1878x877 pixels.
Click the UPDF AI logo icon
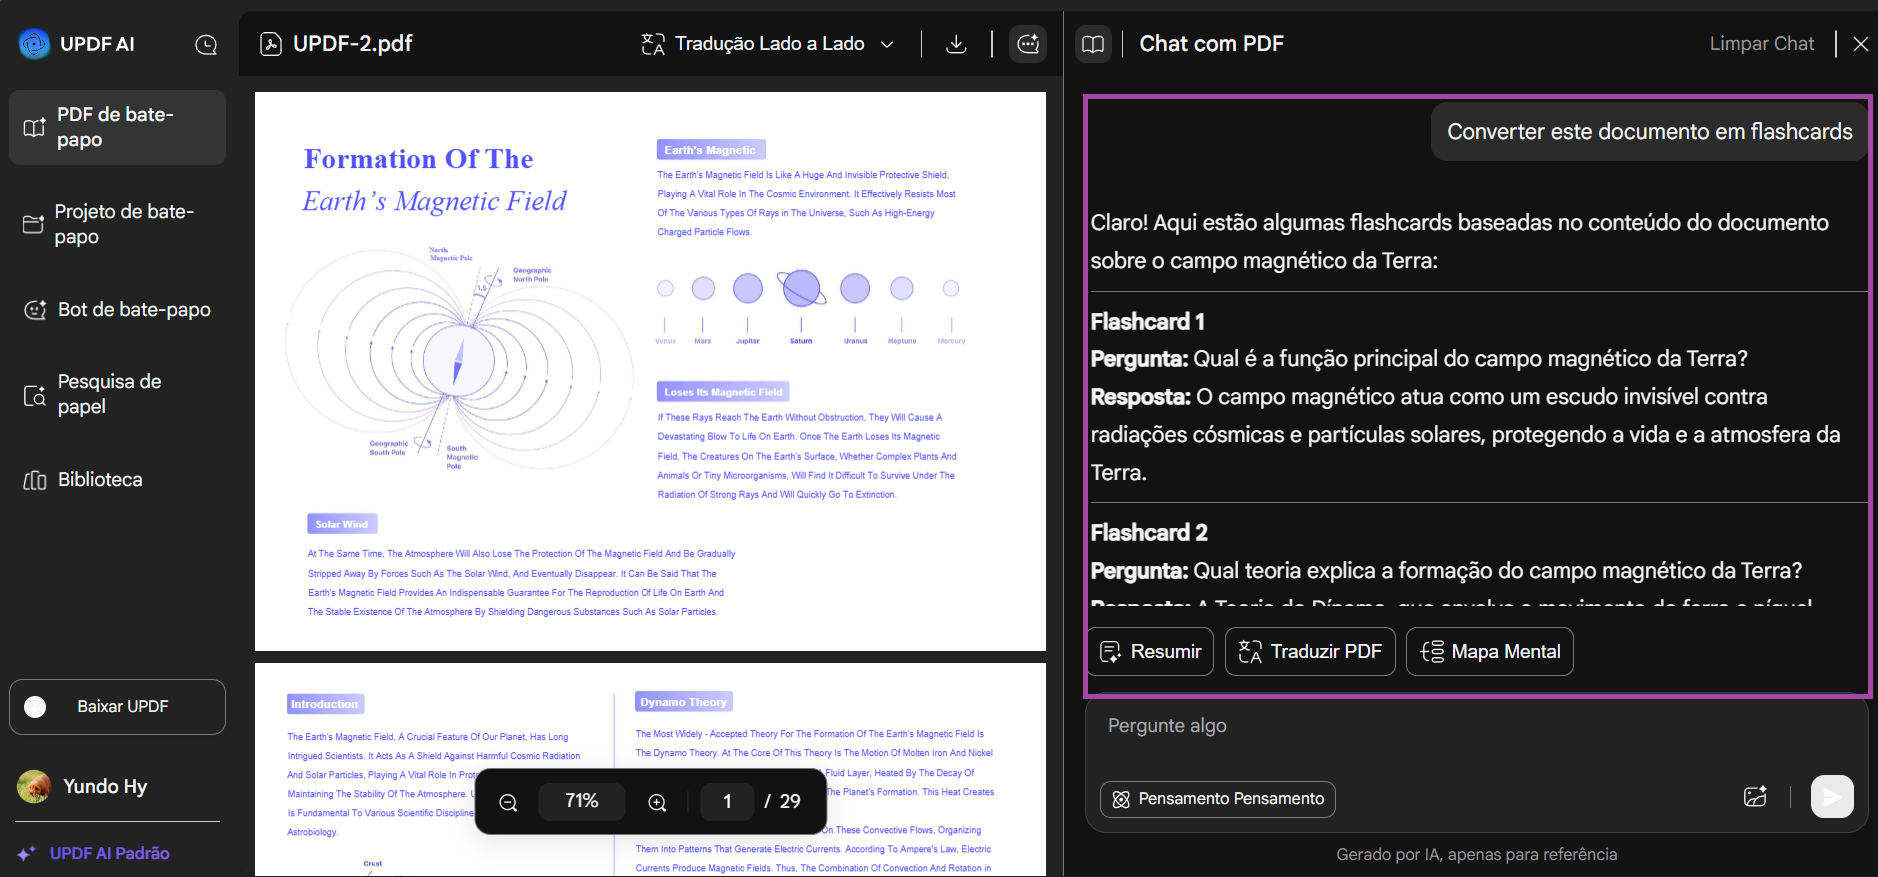tap(34, 44)
